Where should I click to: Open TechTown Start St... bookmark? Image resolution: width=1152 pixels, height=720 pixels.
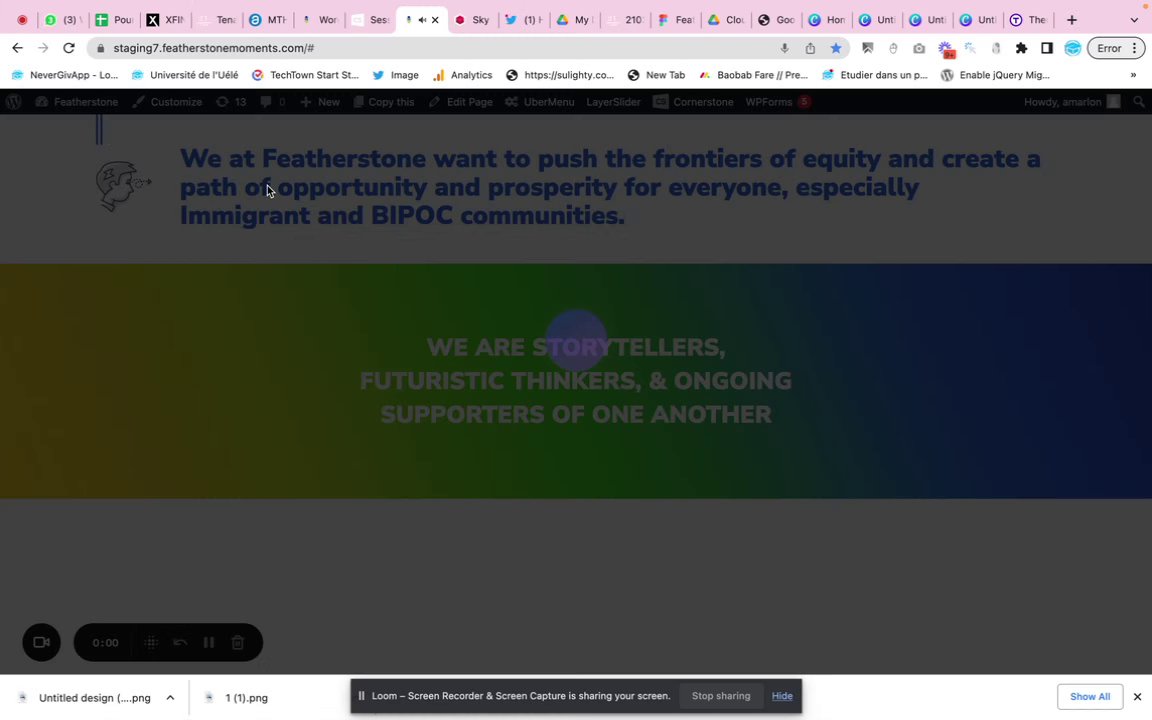click(305, 75)
